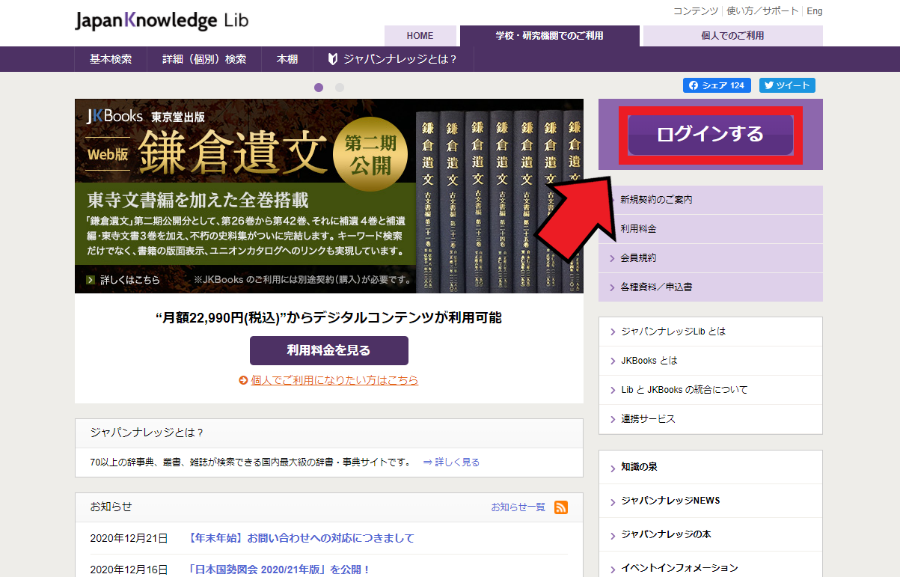Go to 本棚 in navigation bar
Viewport: 900px width, 577px height.
click(x=288, y=59)
